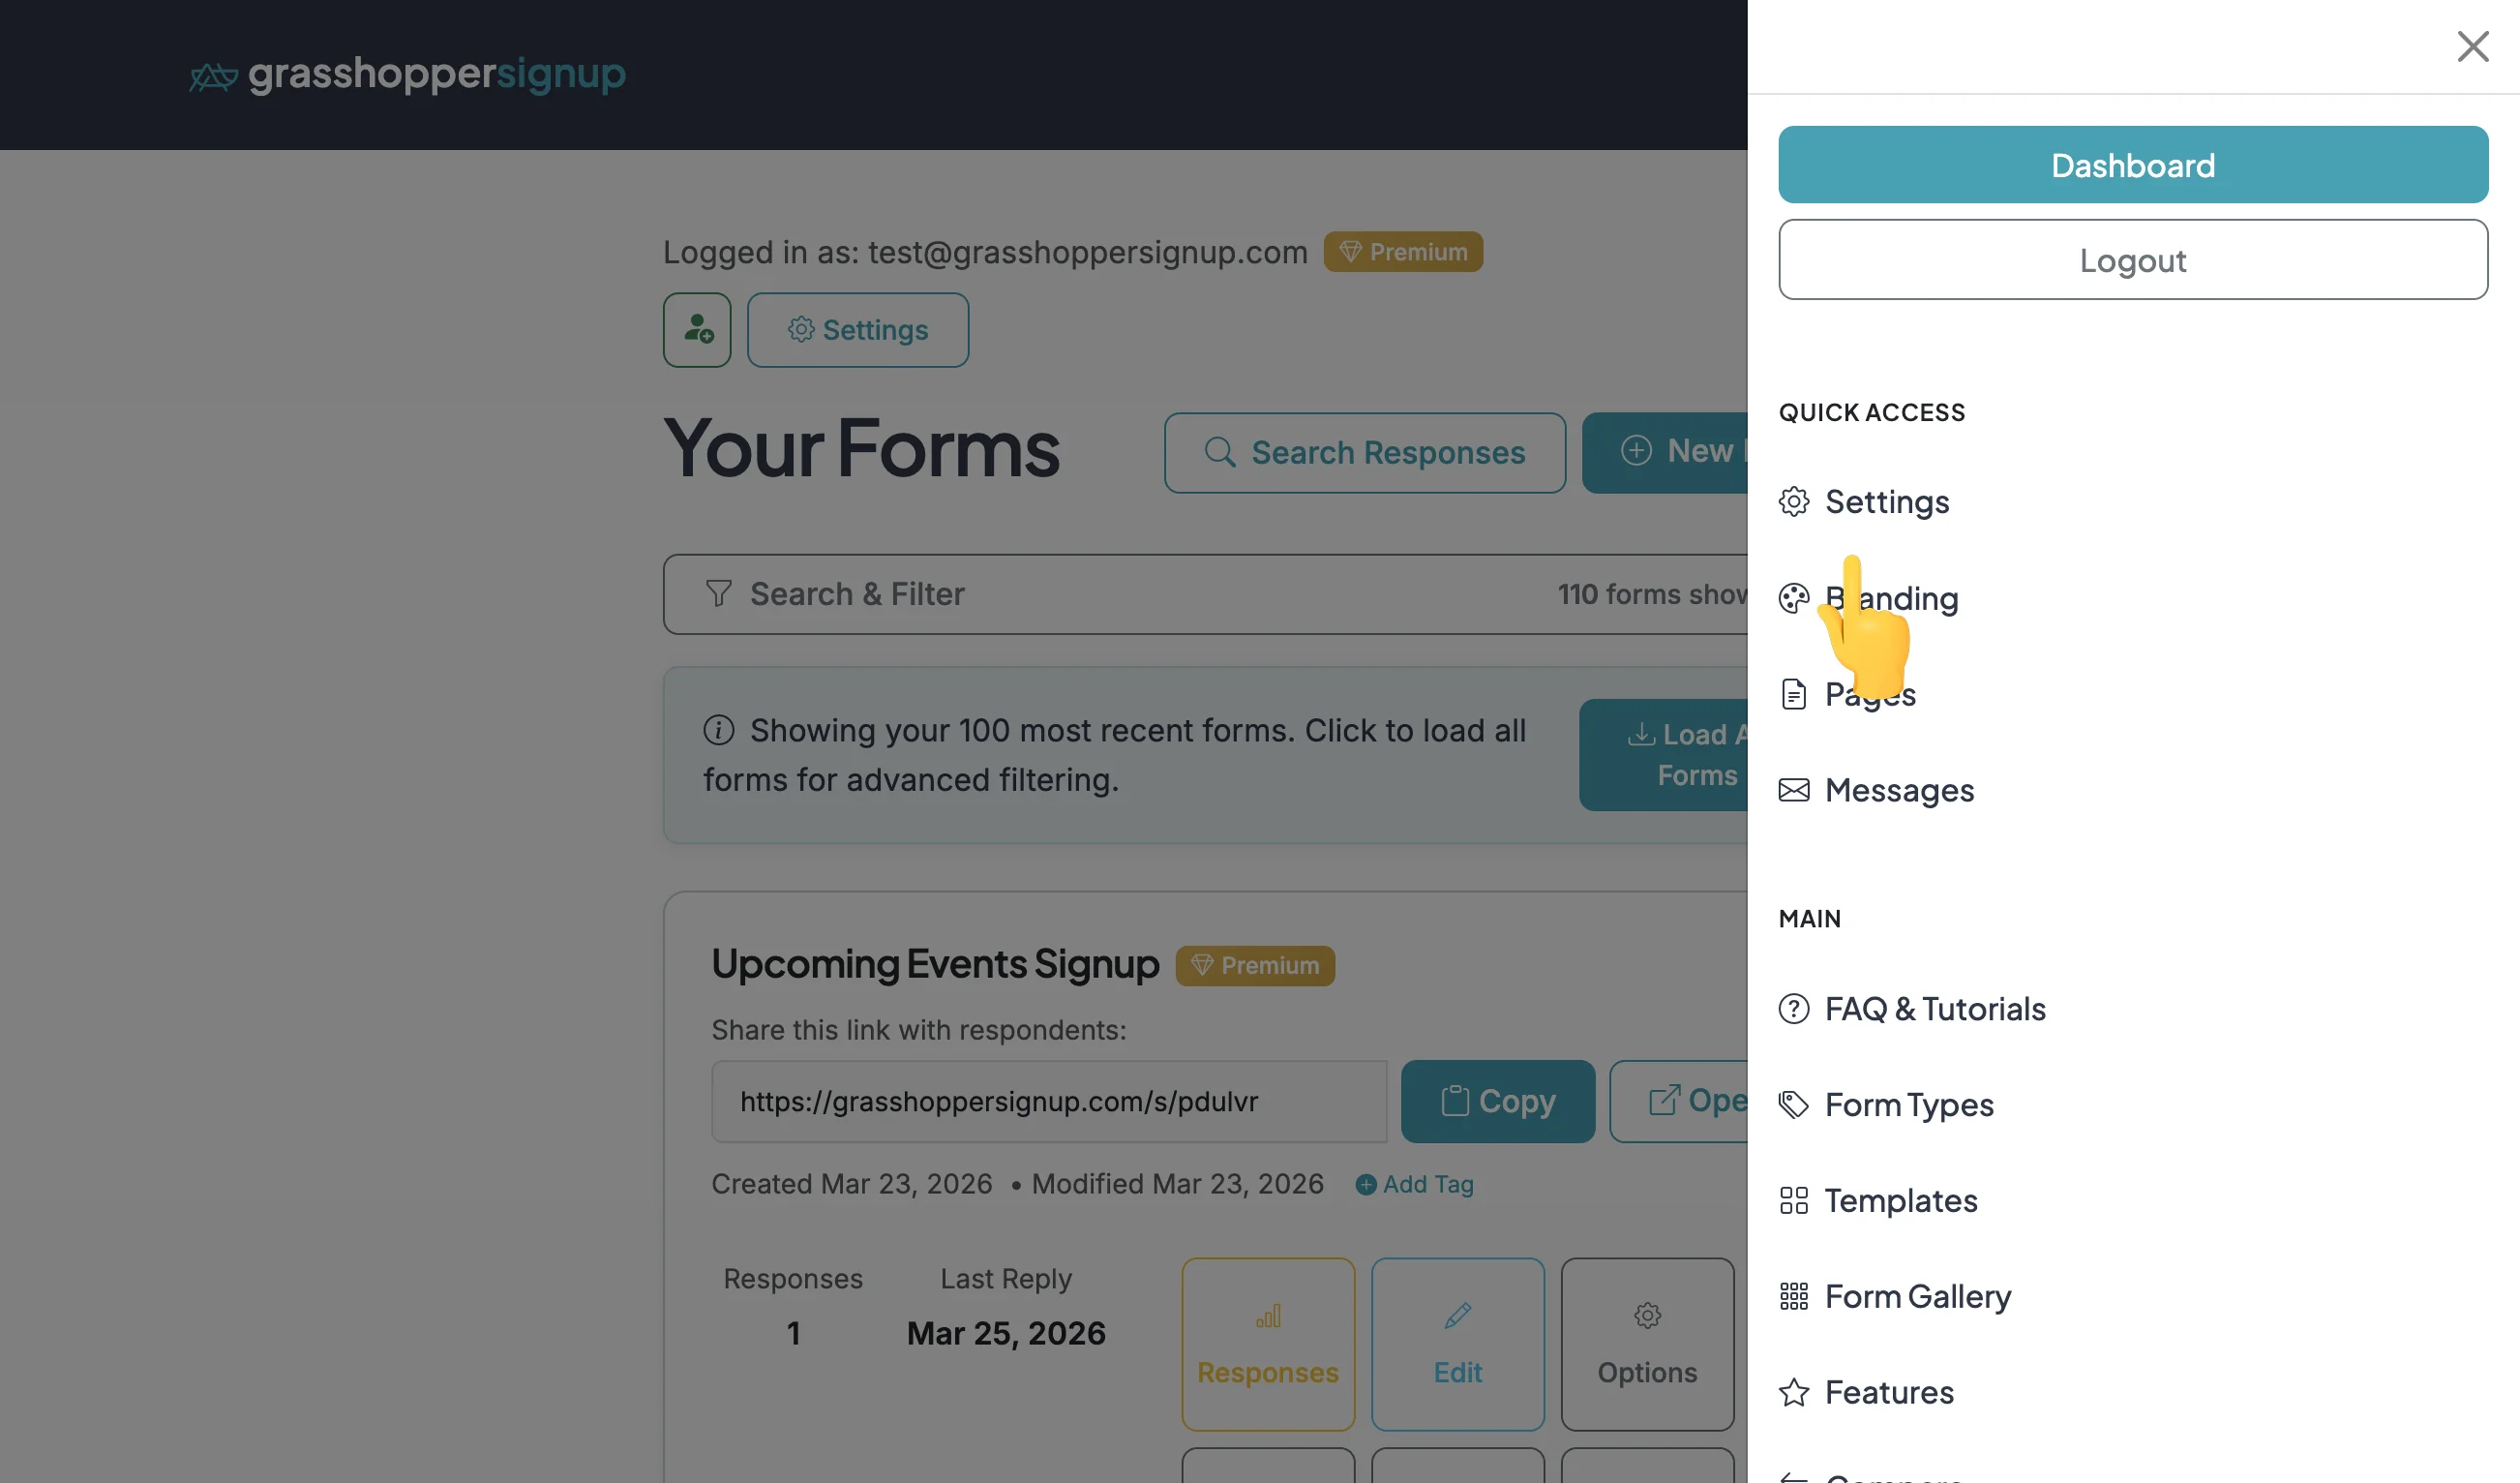Click the grasshopper logo icon
The height and width of the screenshot is (1483, 2520).
click(x=213, y=76)
